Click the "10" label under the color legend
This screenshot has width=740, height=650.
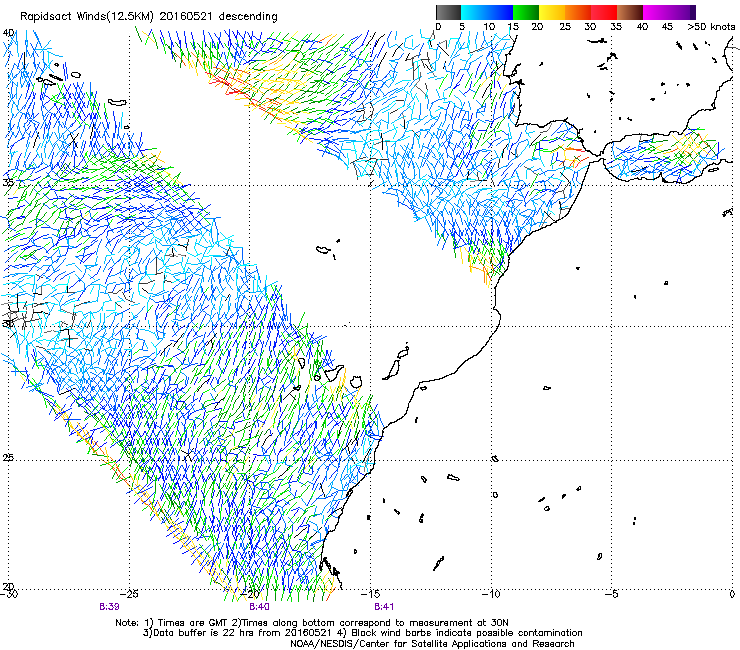point(489,27)
